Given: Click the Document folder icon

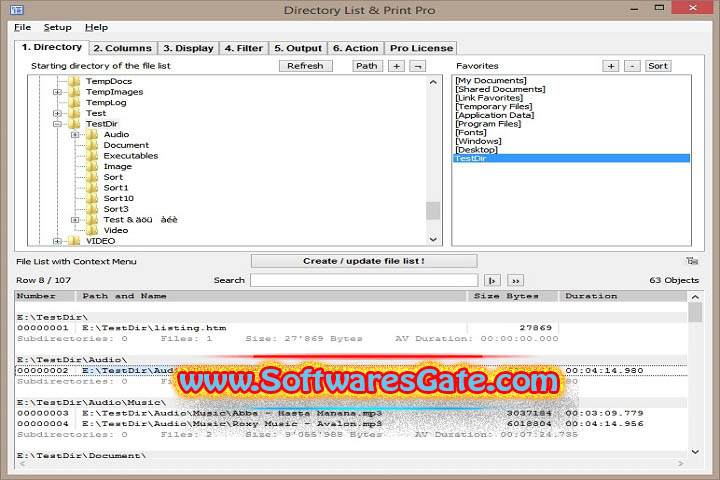Looking at the screenshot, I should click(92, 145).
